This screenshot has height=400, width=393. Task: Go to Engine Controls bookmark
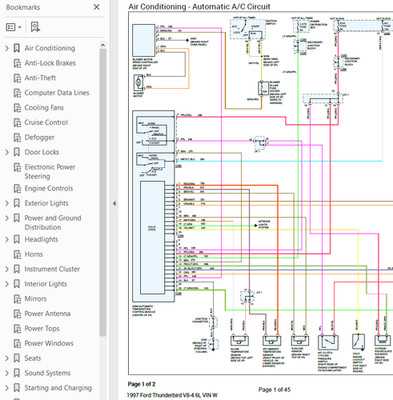coord(48,189)
